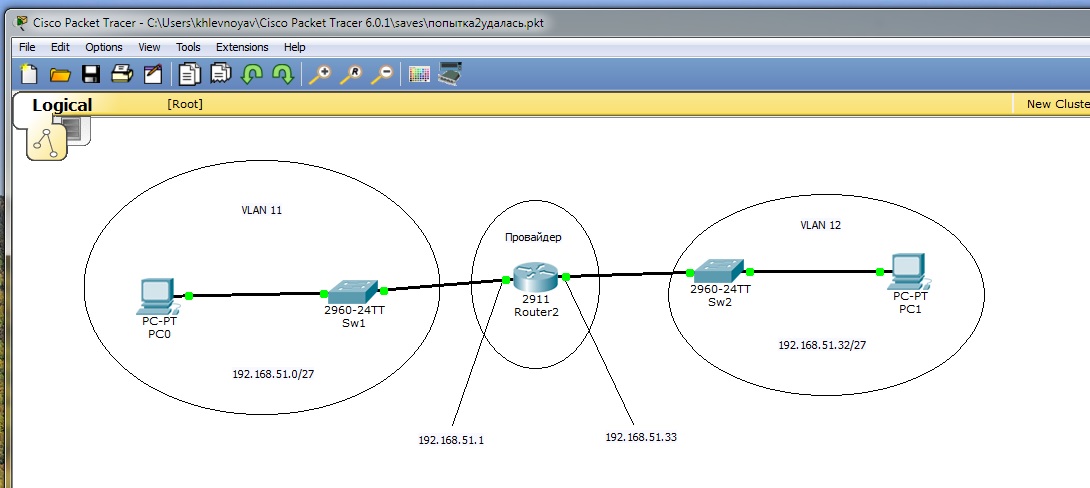1090x488 pixels.
Task: Click the green link light beside PC0
Action: tap(188, 295)
